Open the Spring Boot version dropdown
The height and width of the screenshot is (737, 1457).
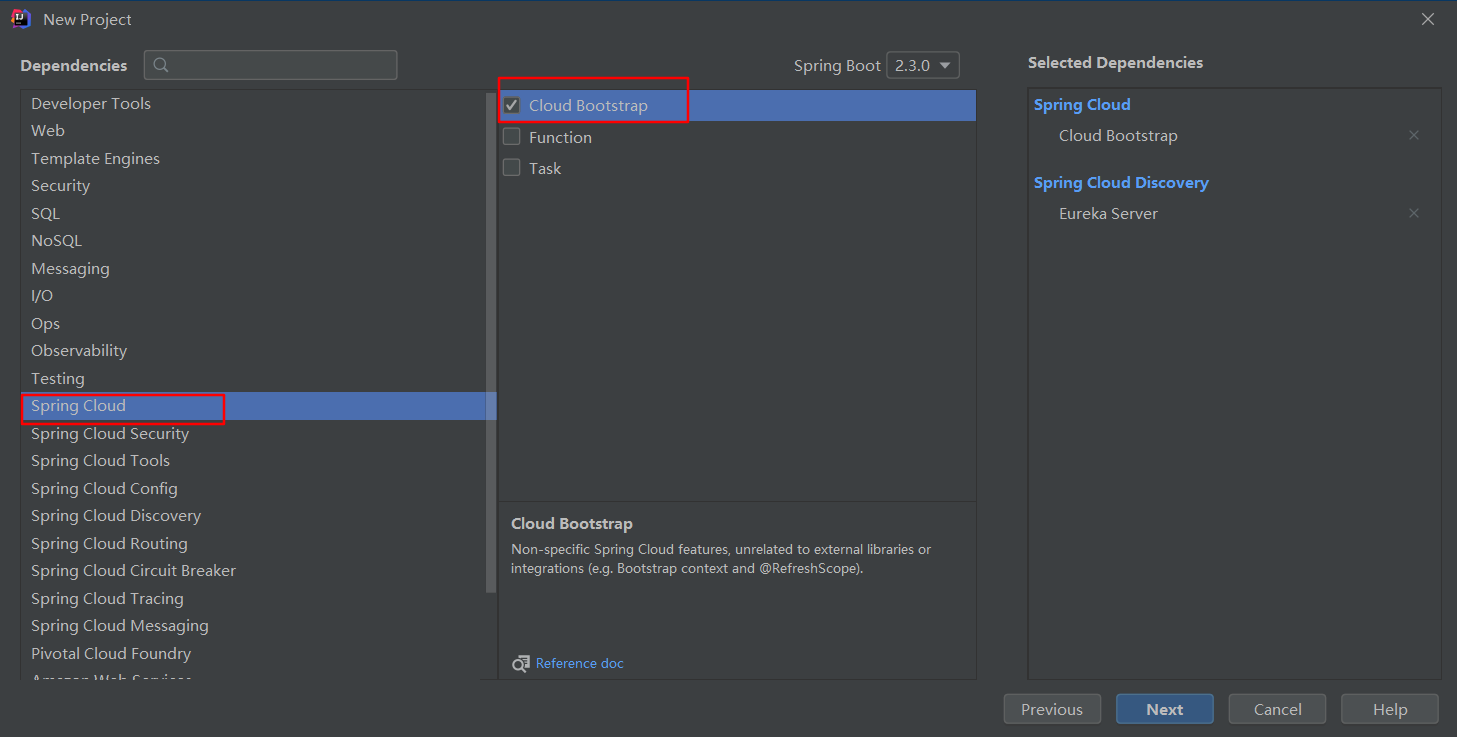(x=923, y=65)
